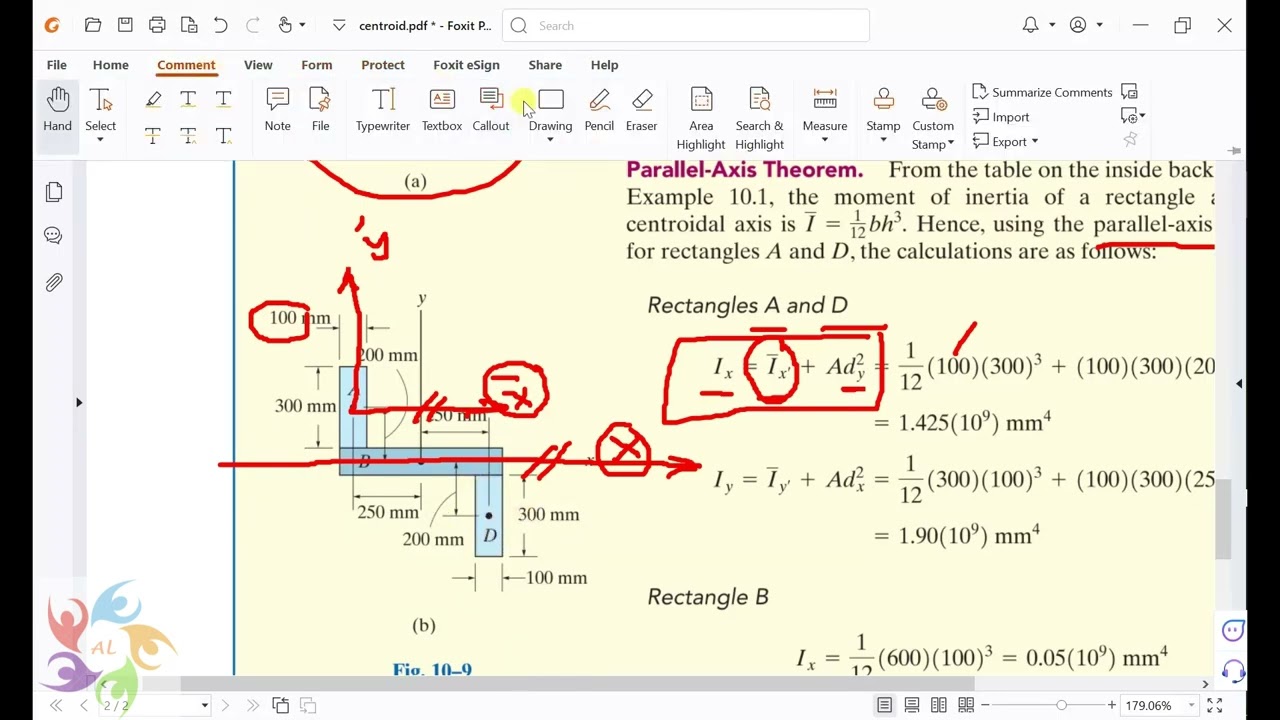The height and width of the screenshot is (720, 1280).
Task: Switch to the Form tab
Action: tap(317, 65)
